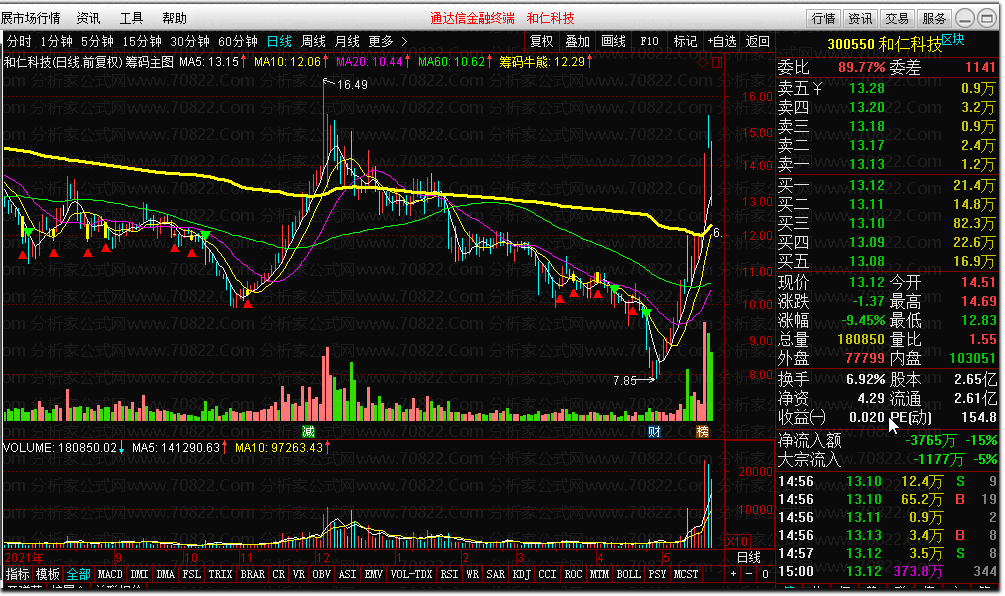
Task: Select the VOL-TDX indicator tab
Action: tap(411, 574)
